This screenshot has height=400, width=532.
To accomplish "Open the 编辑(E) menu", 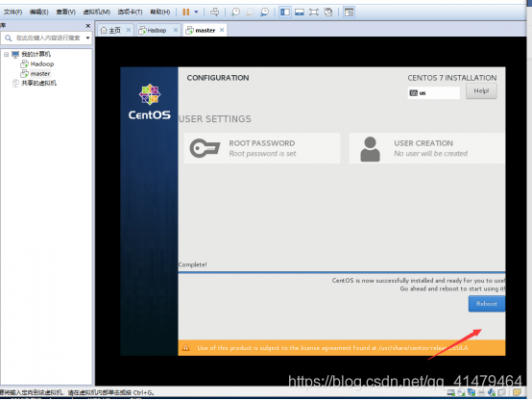I will pyautogui.click(x=39, y=12).
